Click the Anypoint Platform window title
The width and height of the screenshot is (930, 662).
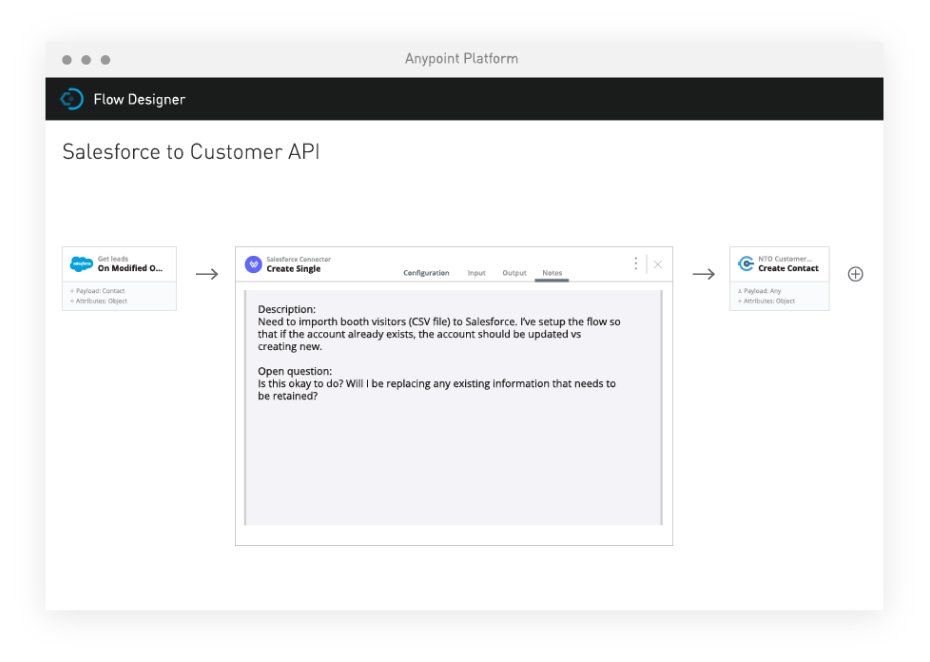pos(461,59)
